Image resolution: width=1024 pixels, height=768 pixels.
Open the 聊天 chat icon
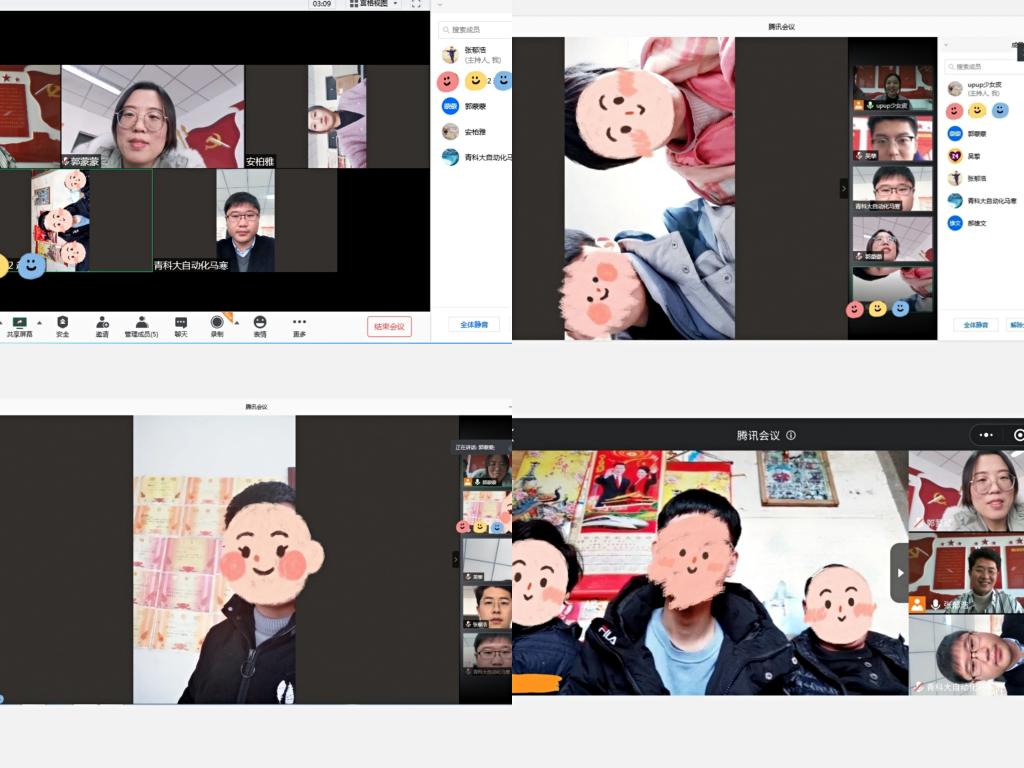point(181,322)
